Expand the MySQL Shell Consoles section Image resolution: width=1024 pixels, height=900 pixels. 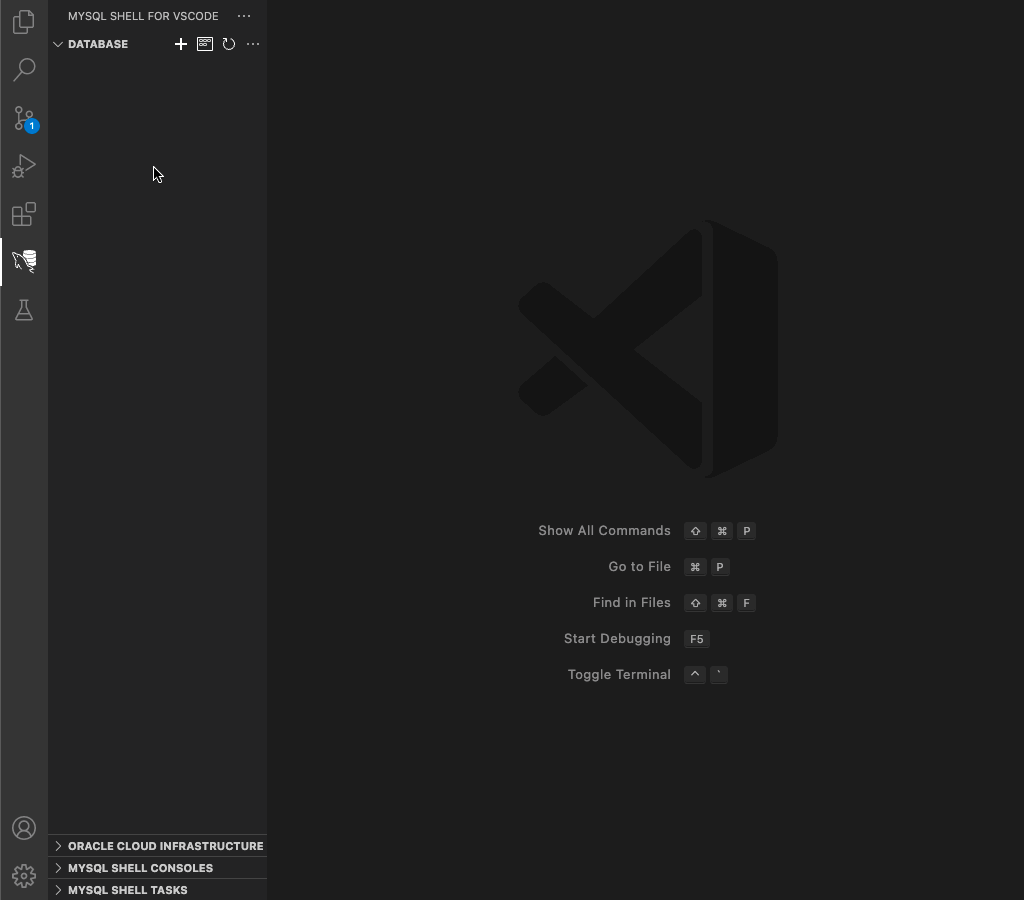coord(157,868)
